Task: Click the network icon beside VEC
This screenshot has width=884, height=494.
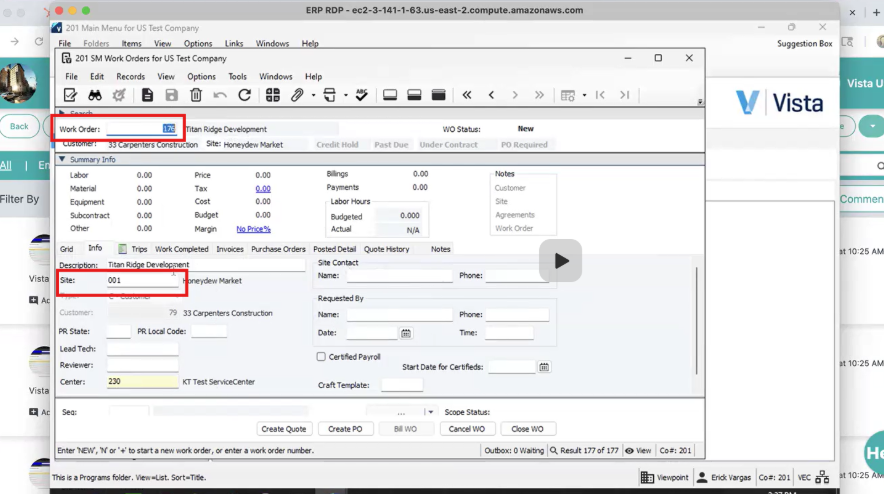Action: pos(823,478)
